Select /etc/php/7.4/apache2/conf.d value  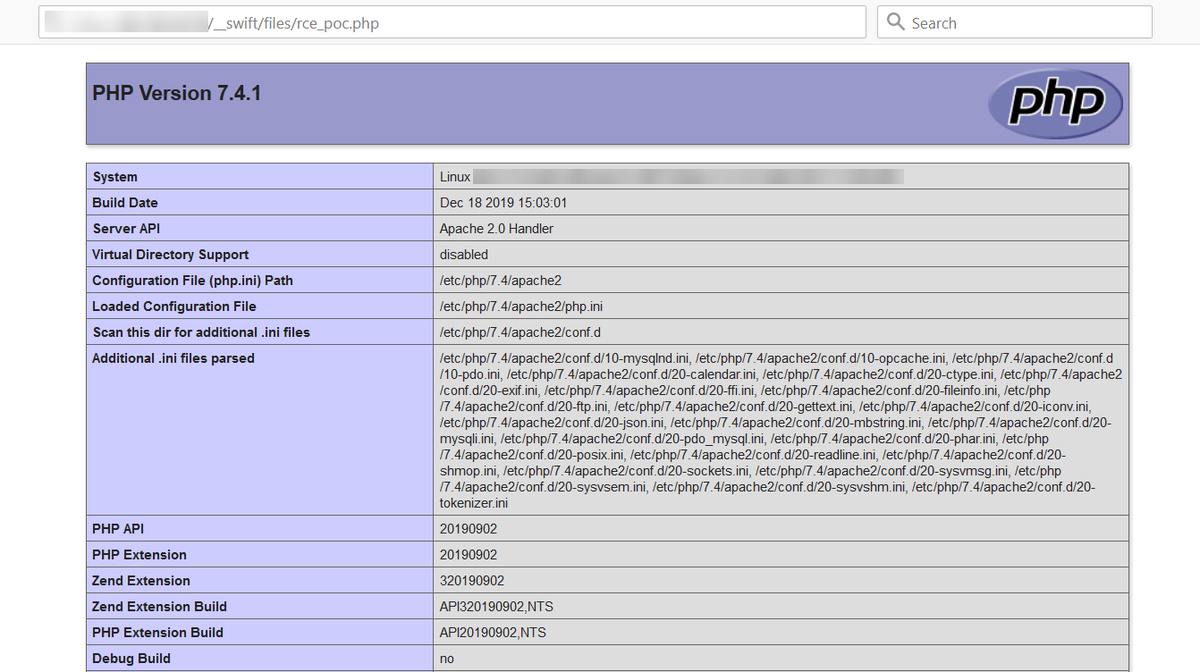pyautogui.click(x=520, y=333)
